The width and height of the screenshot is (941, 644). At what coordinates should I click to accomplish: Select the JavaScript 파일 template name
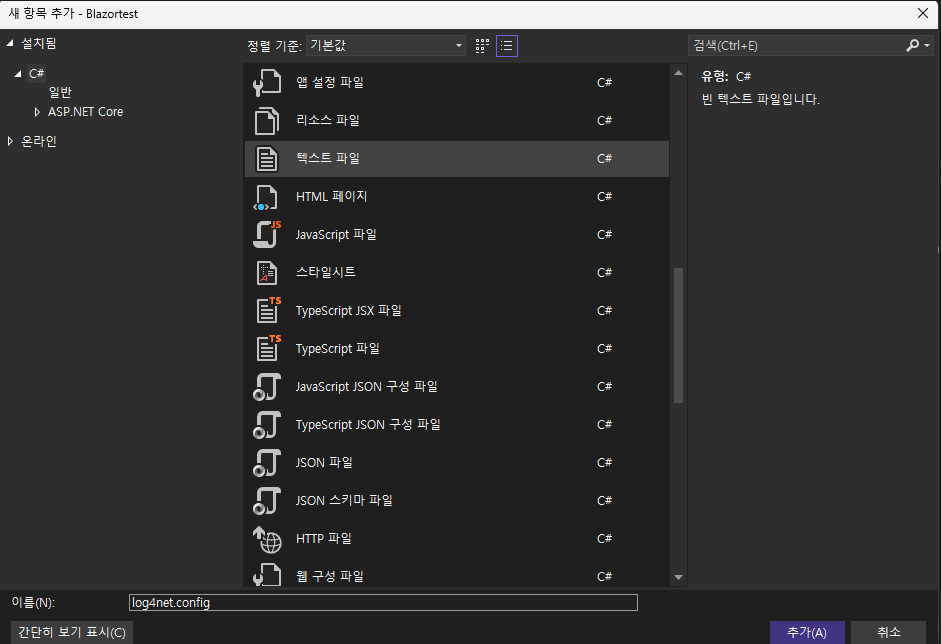(x=336, y=234)
